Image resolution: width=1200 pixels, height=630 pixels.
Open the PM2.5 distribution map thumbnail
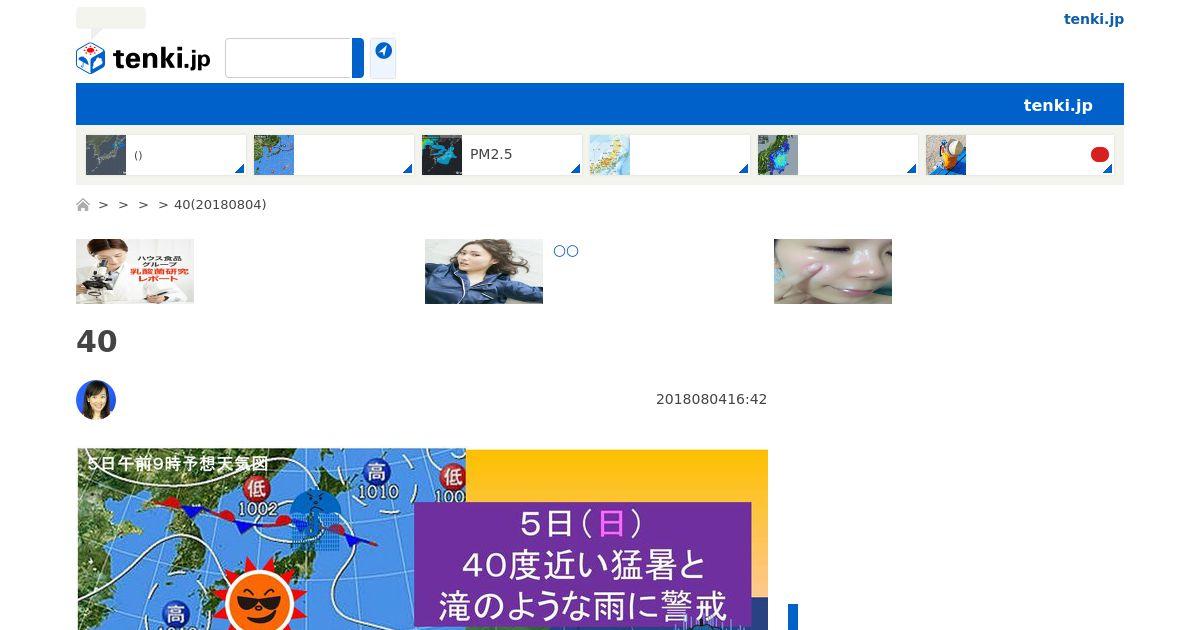(x=442, y=155)
